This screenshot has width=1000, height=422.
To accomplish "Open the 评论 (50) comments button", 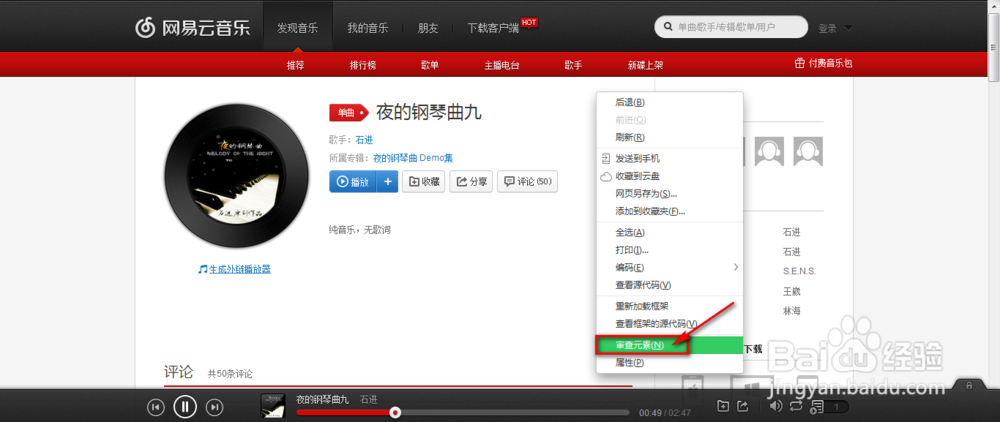I will coord(527,182).
